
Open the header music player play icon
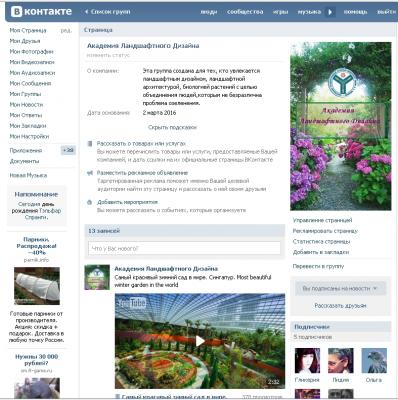click(330, 12)
